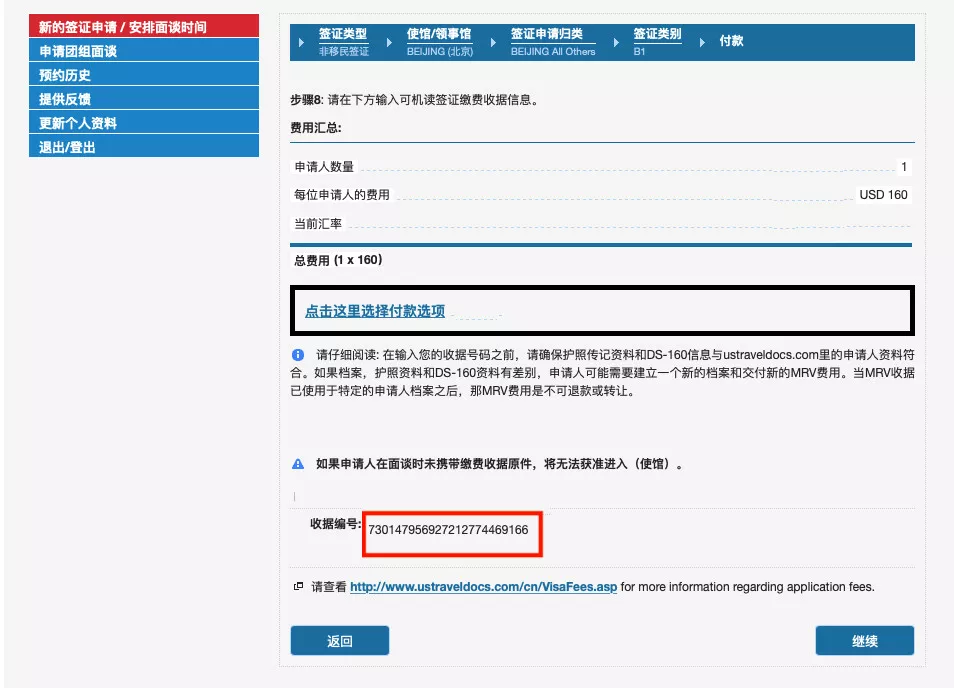This screenshot has width=954, height=688.
Task: Click arrow icon before 签证类型
Action: pos(301,43)
